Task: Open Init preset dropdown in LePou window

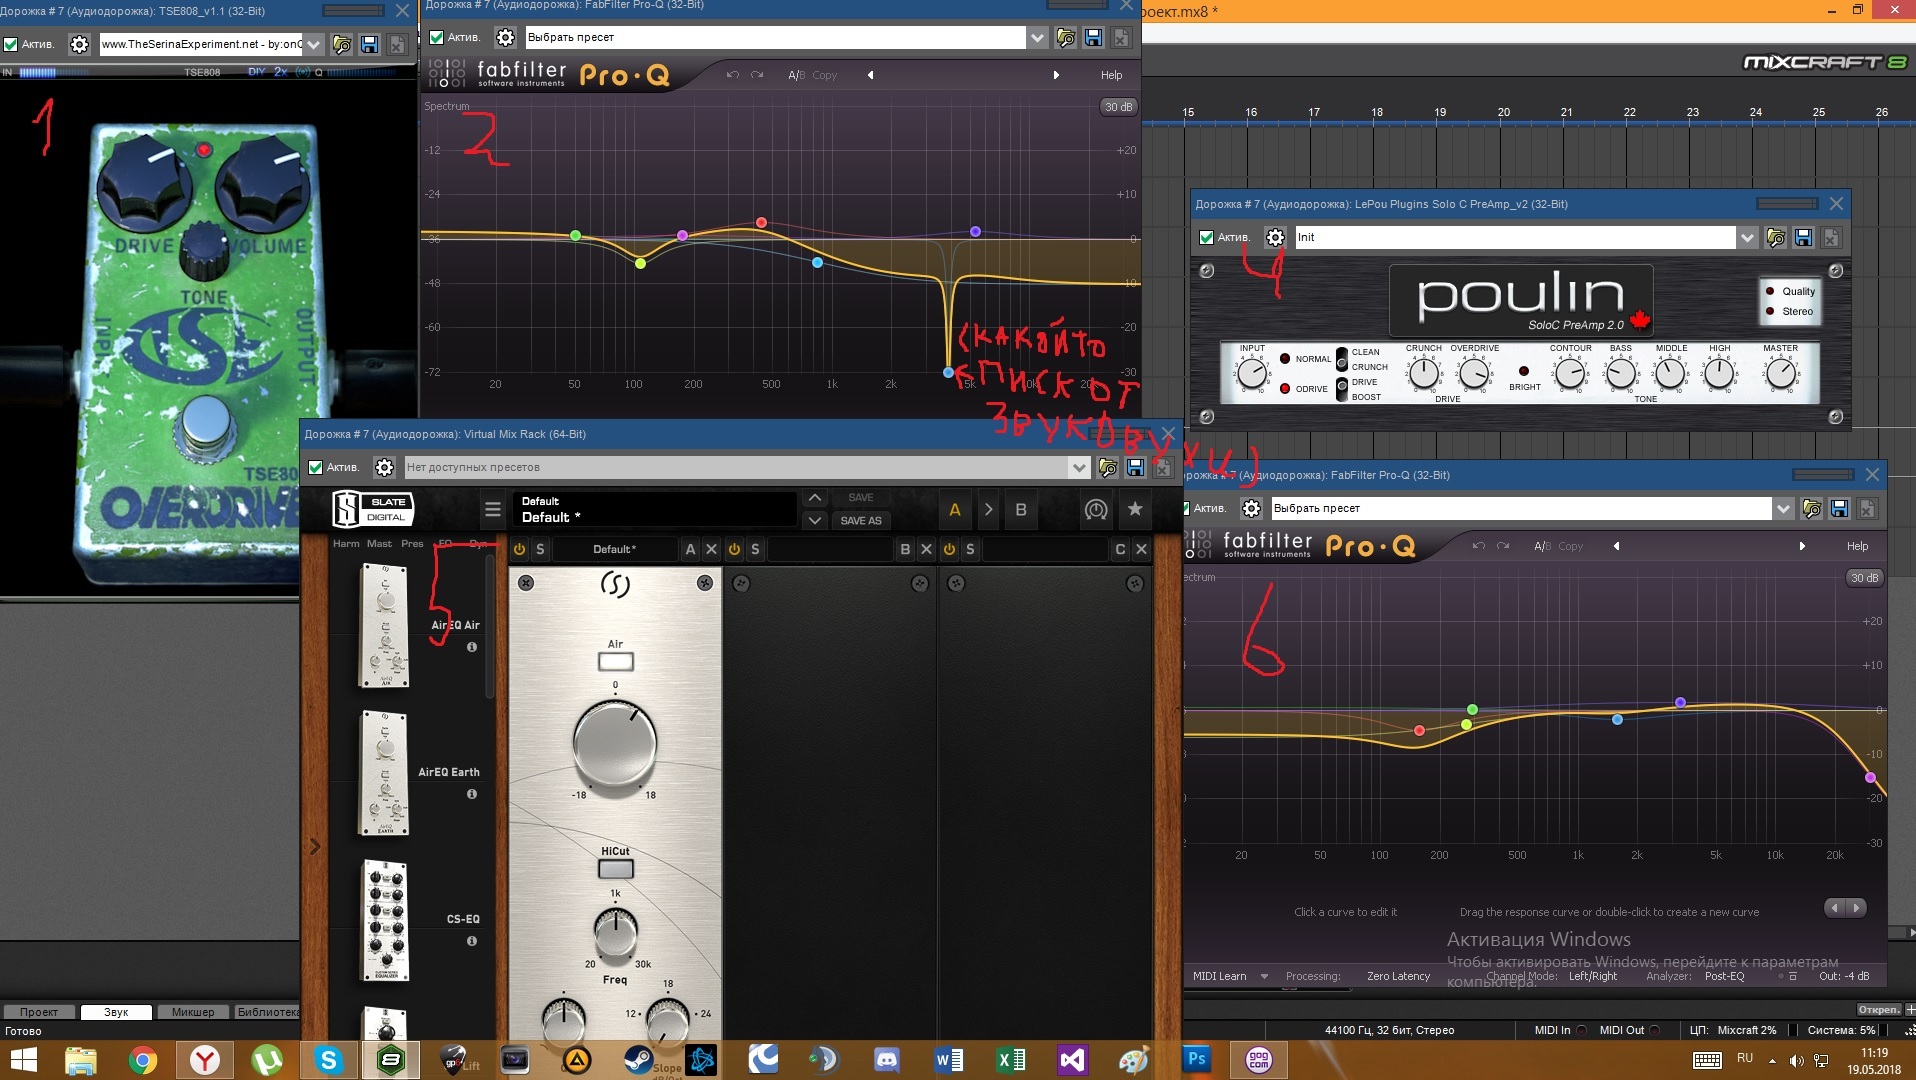Action: [x=1746, y=237]
